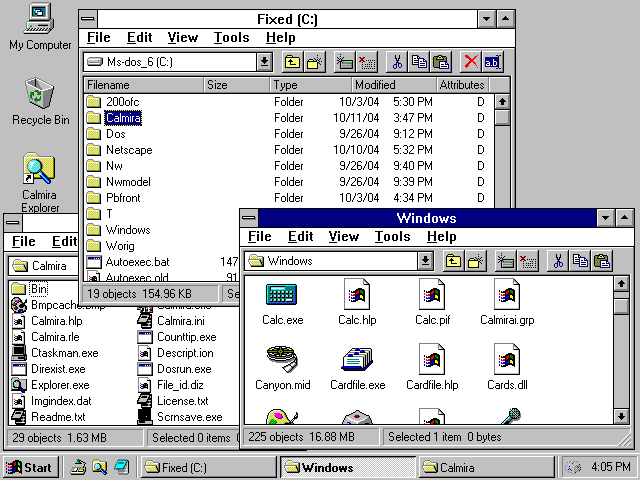Select the Calmirai.grp file icon
640x480 pixels.
507,302
